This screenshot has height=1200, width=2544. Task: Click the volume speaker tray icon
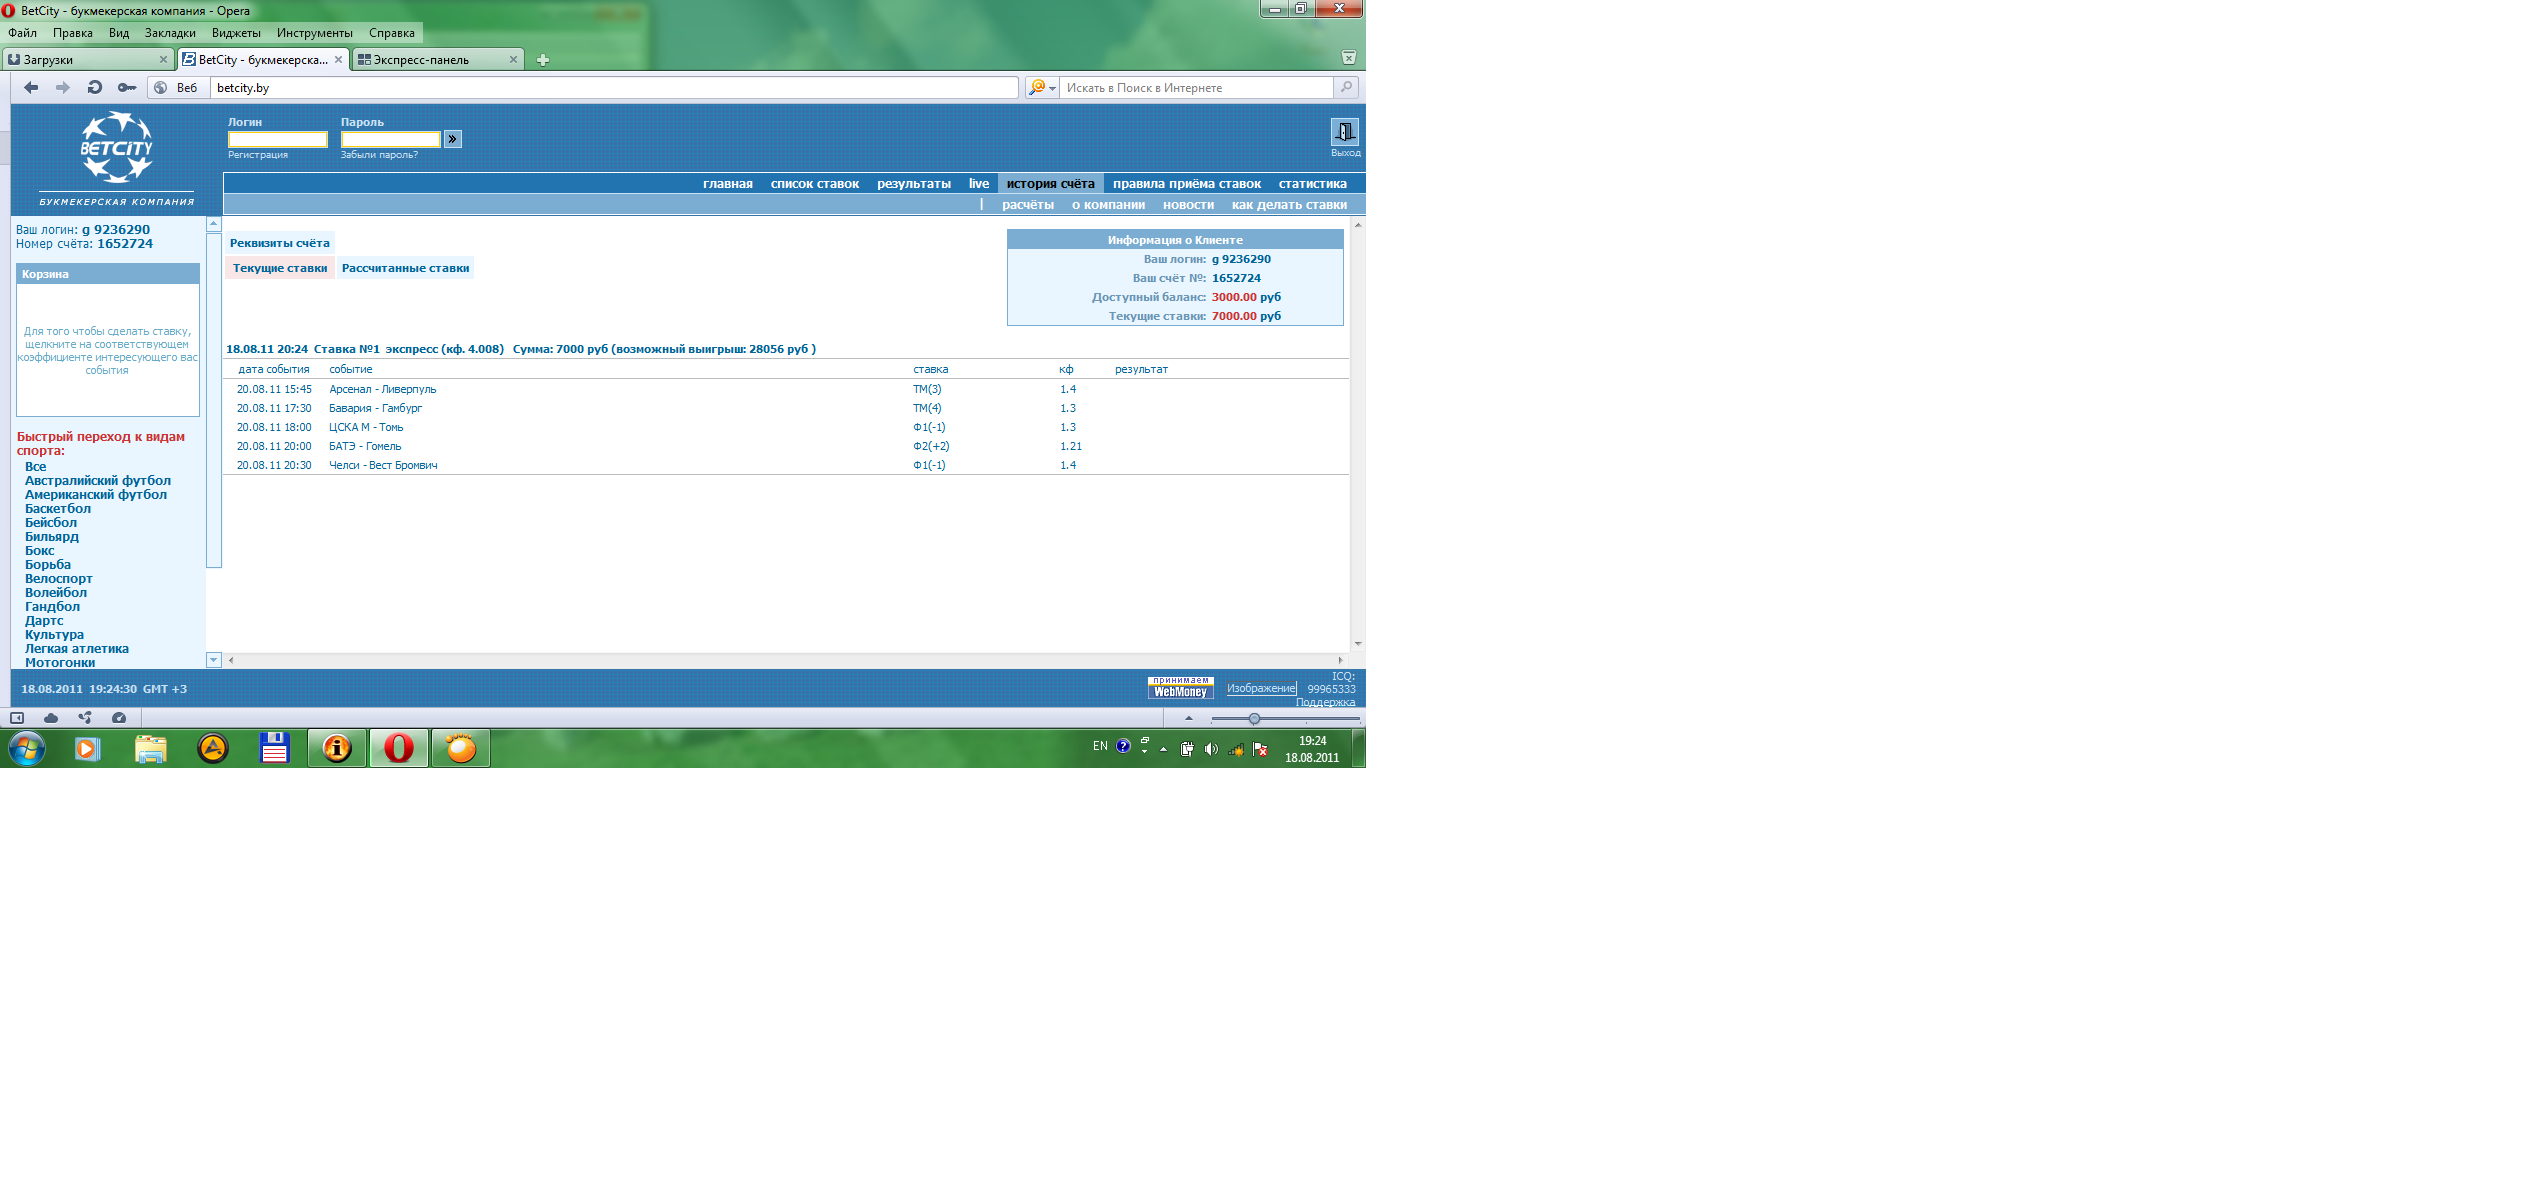pos(1211,749)
